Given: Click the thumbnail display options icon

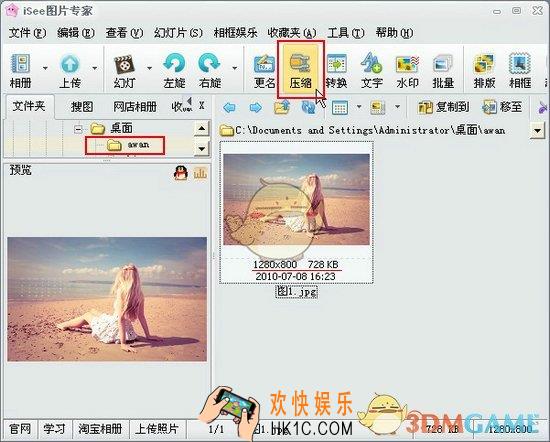Looking at the screenshot, I should pos(378,107).
